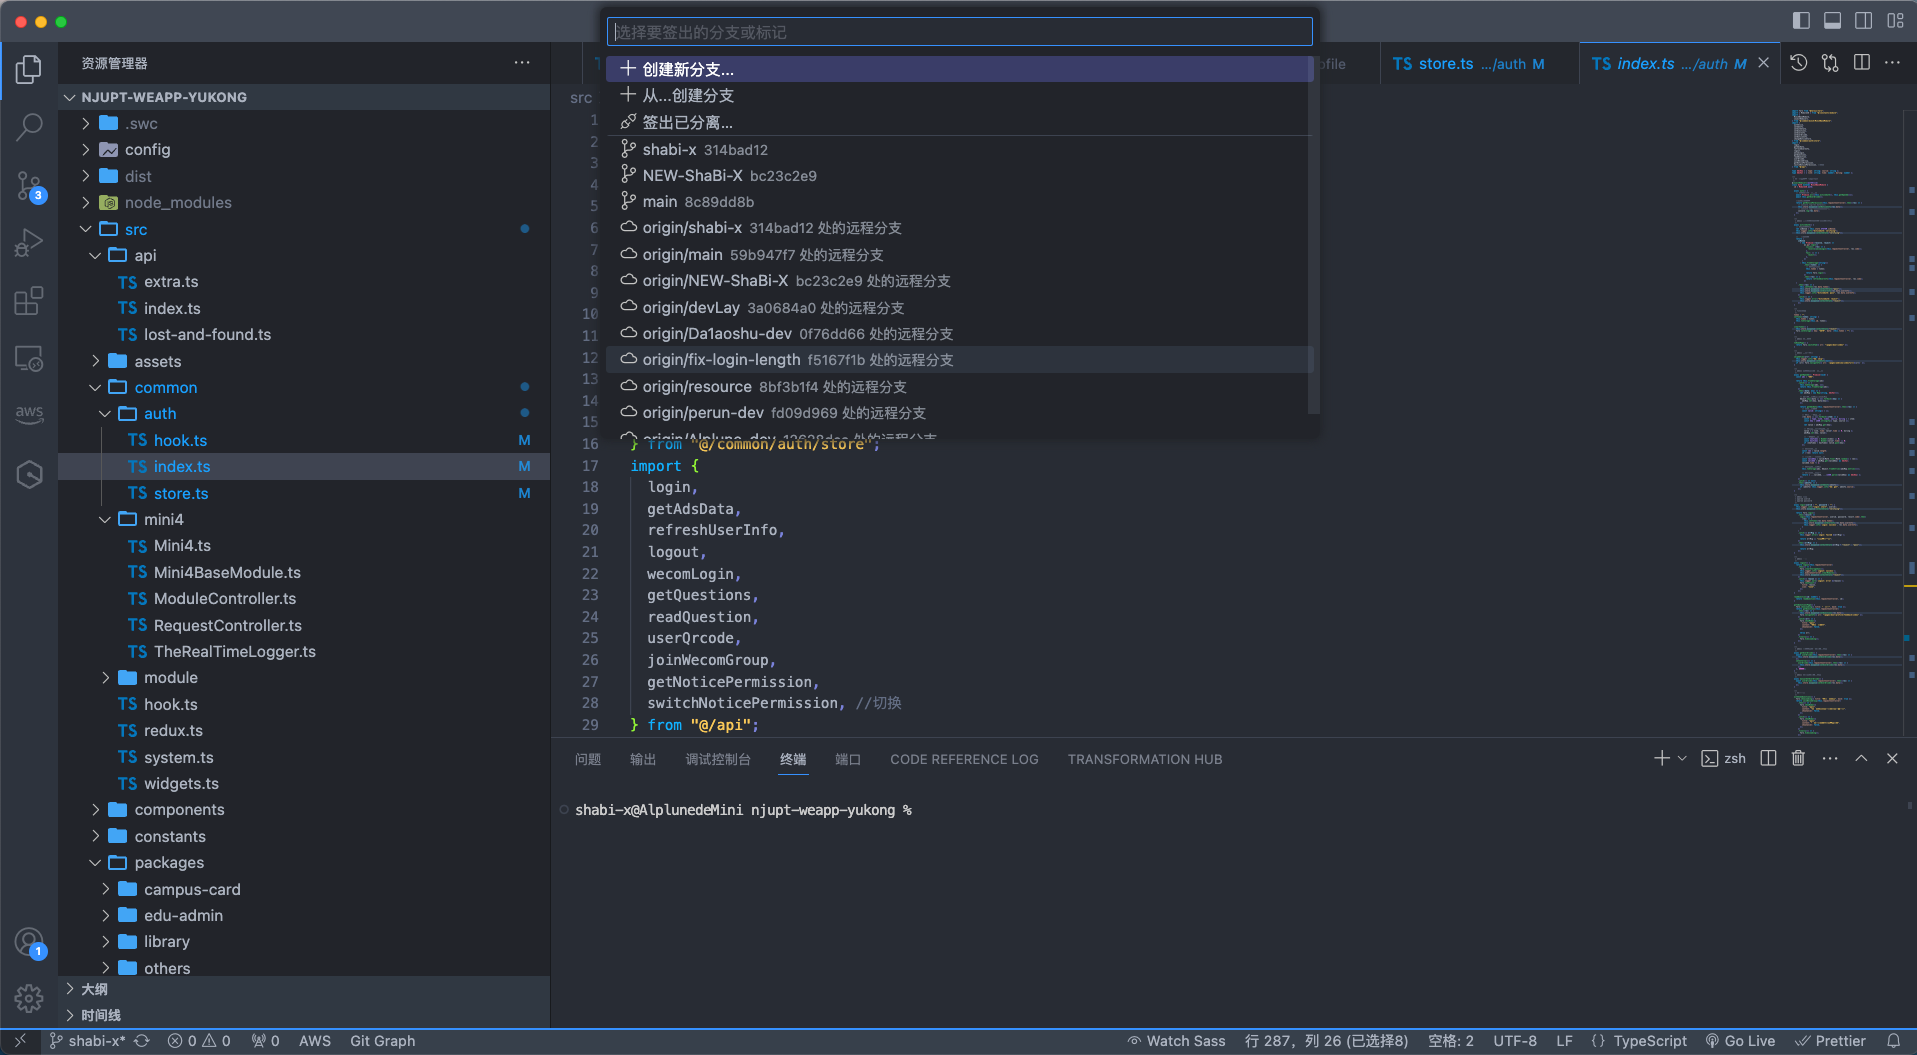Check out the main branch 8c89dd8b
This screenshot has height=1055, width=1917.
pyautogui.click(x=958, y=201)
